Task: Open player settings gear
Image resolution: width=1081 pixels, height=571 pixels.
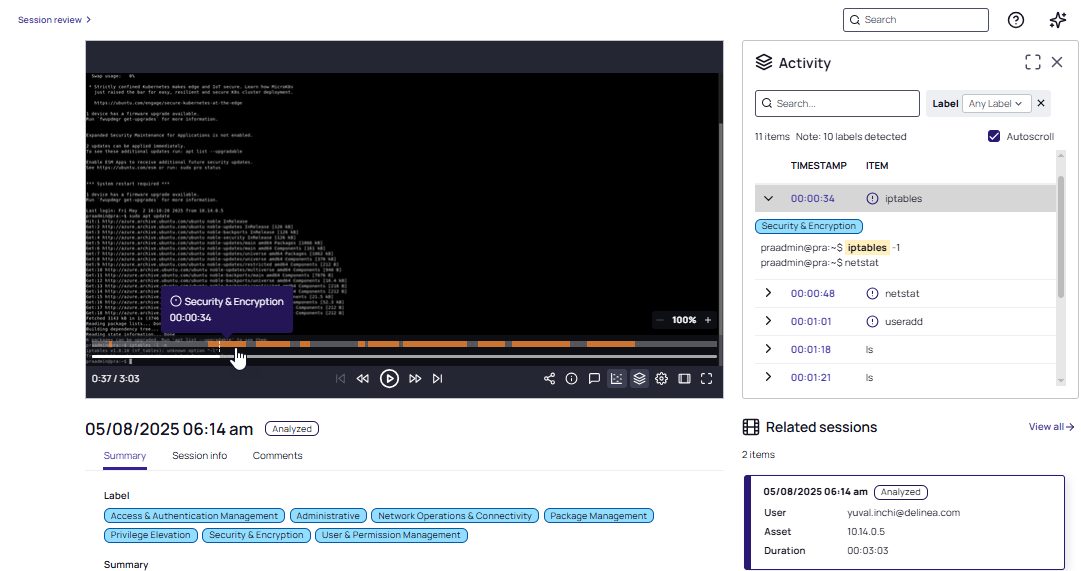Action: (x=662, y=379)
